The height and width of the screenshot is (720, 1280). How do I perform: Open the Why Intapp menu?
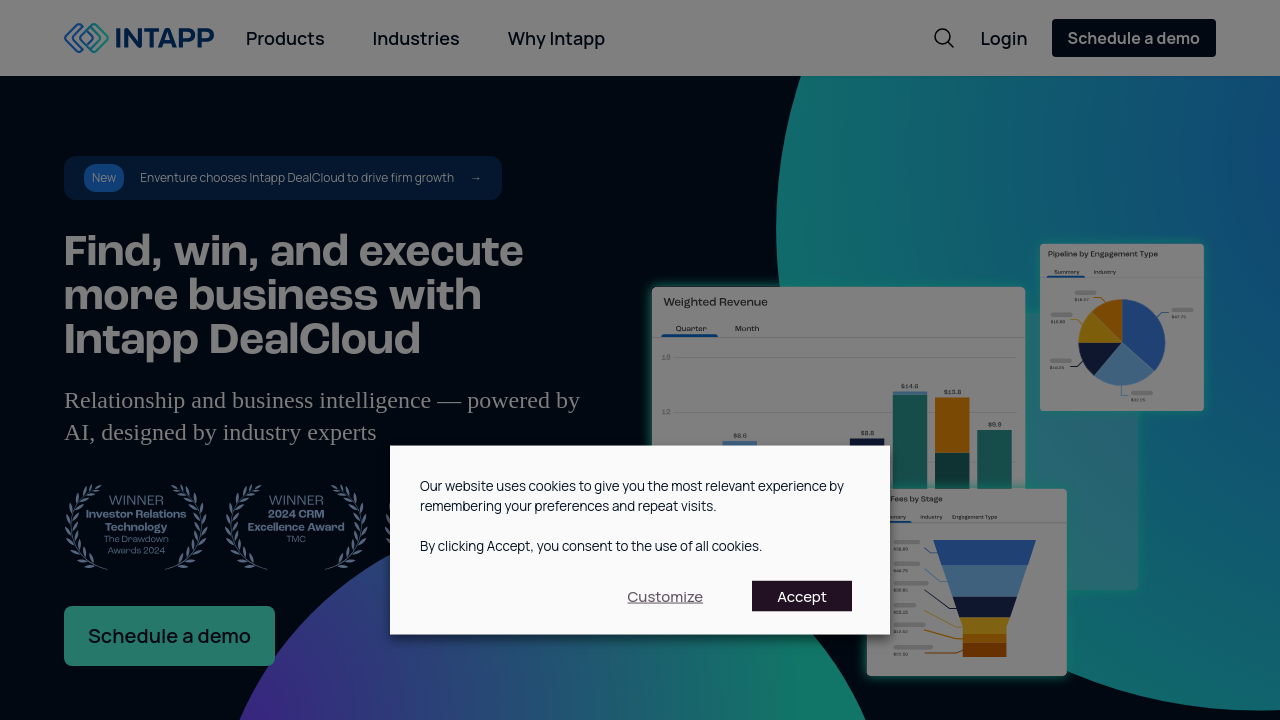[556, 38]
